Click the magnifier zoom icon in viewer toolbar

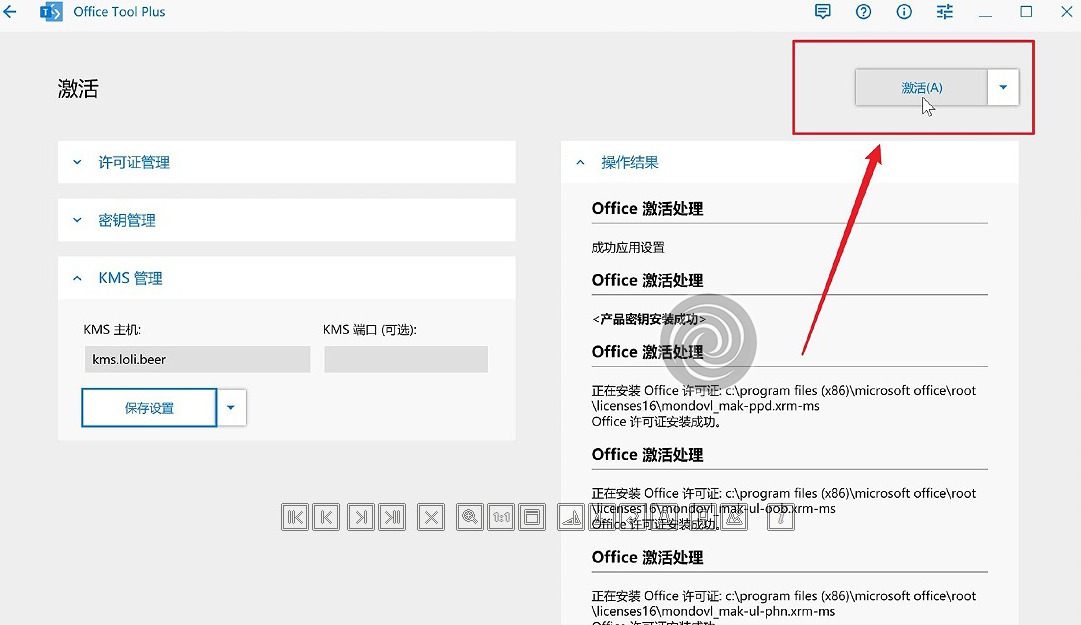(470, 517)
